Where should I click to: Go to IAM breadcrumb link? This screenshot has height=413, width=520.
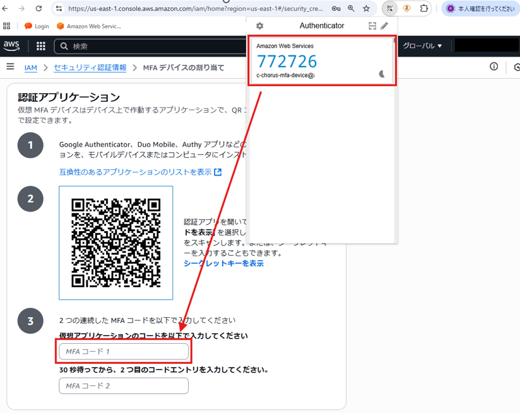coord(31,68)
